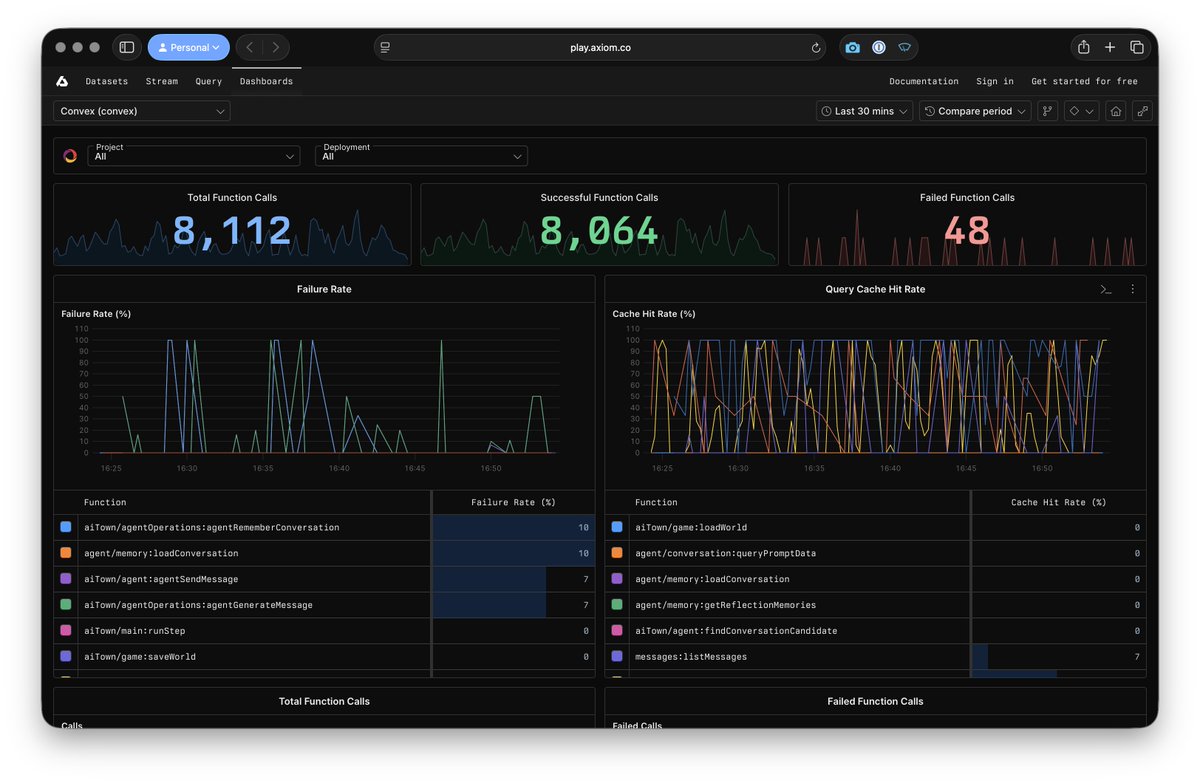Open the Compare period dropdown
Screen dimensions: 1200x783
click(x=975, y=111)
